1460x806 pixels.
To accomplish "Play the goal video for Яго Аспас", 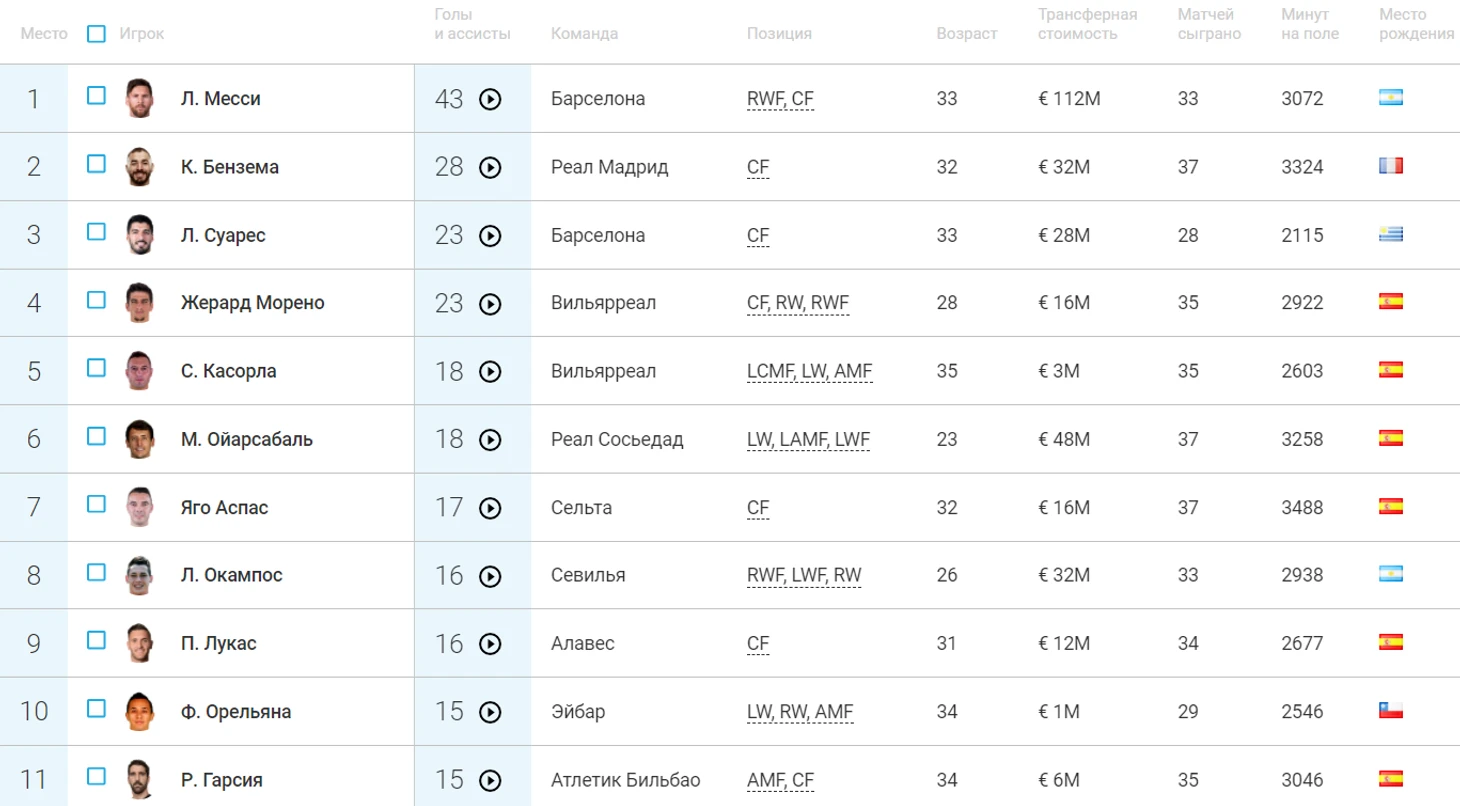I will tap(490, 508).
